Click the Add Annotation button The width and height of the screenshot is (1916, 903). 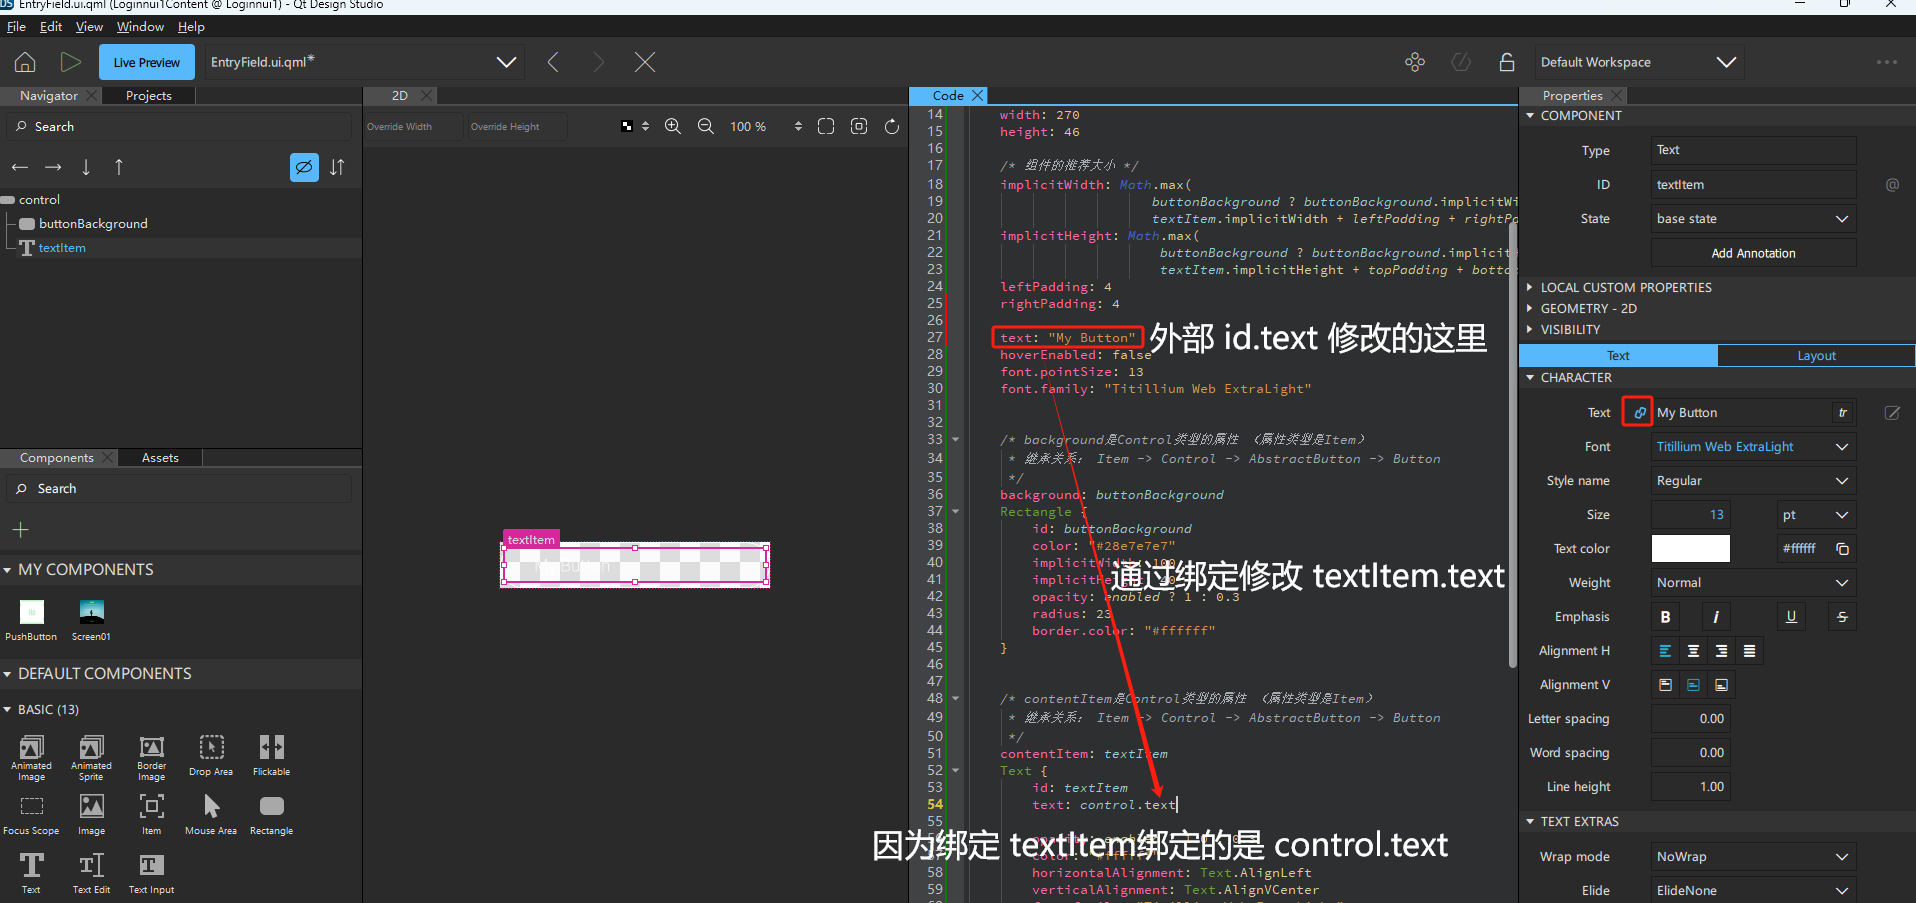coord(1753,253)
